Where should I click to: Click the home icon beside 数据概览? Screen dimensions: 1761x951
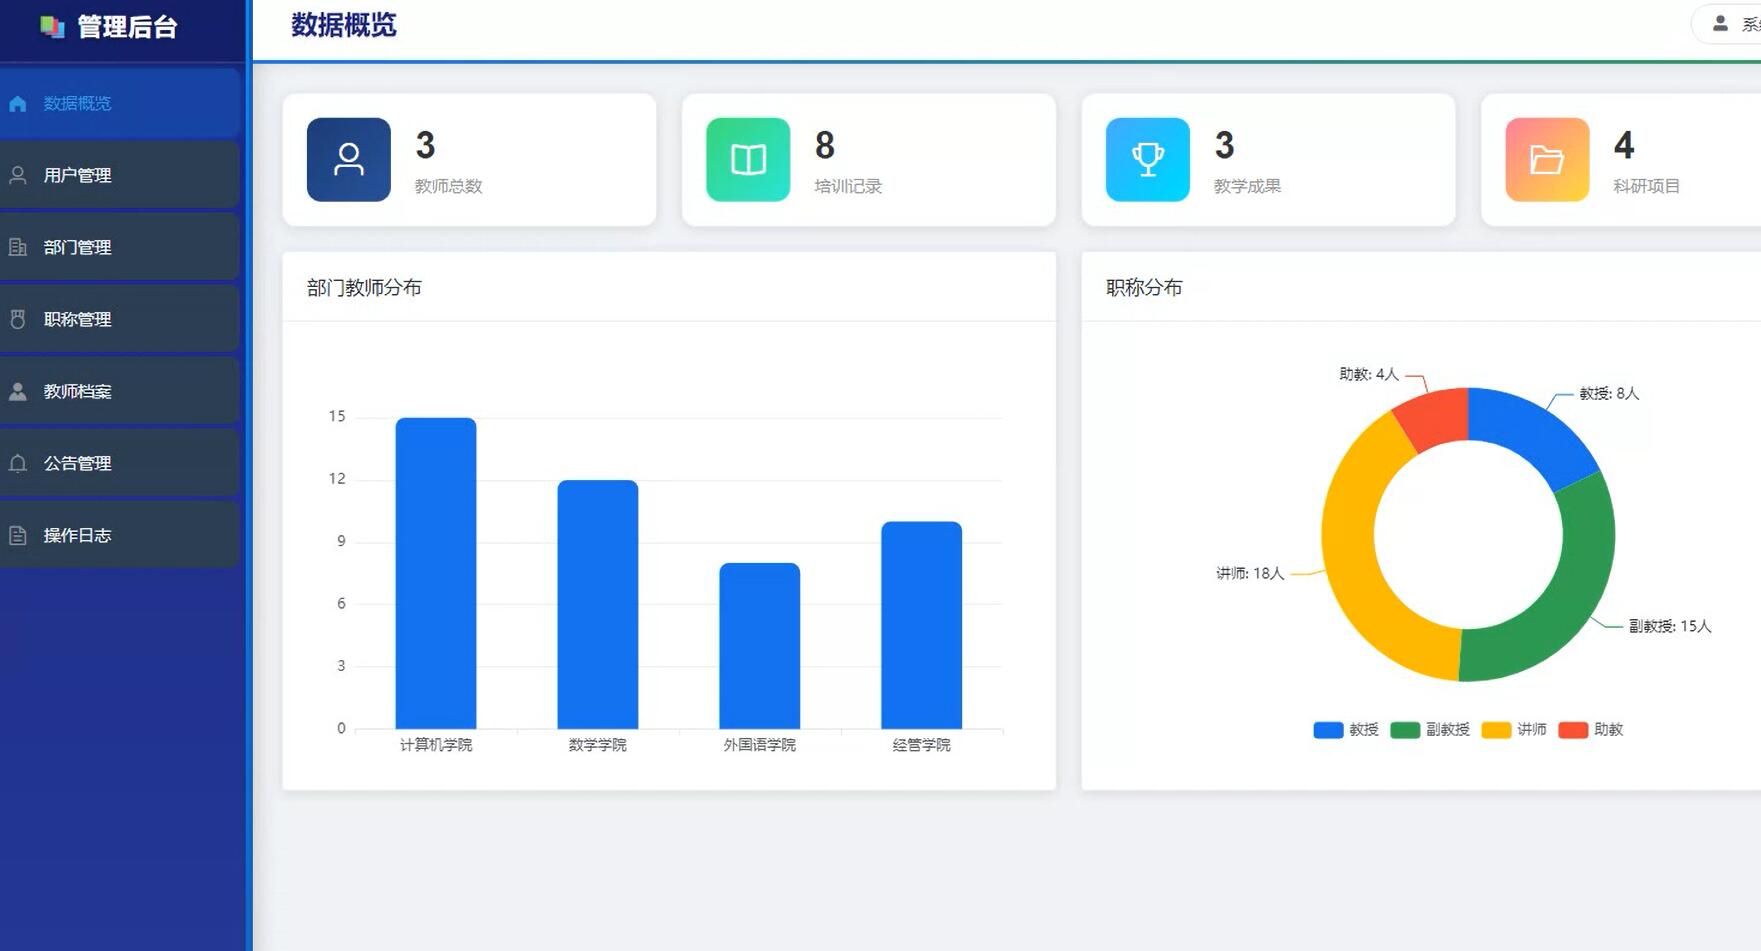[18, 103]
